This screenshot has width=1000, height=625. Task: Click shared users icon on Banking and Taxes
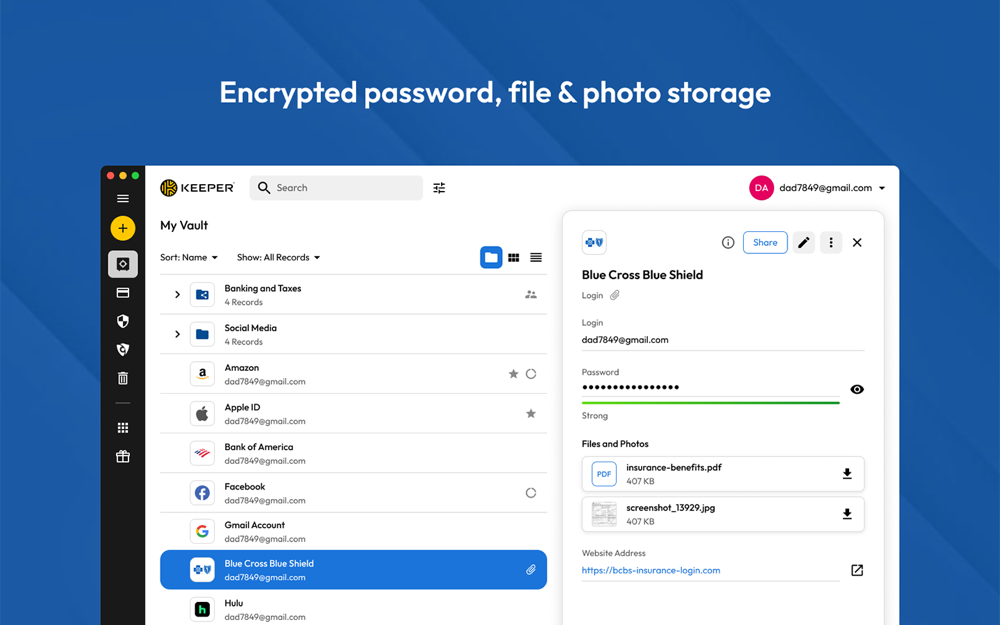click(x=531, y=295)
